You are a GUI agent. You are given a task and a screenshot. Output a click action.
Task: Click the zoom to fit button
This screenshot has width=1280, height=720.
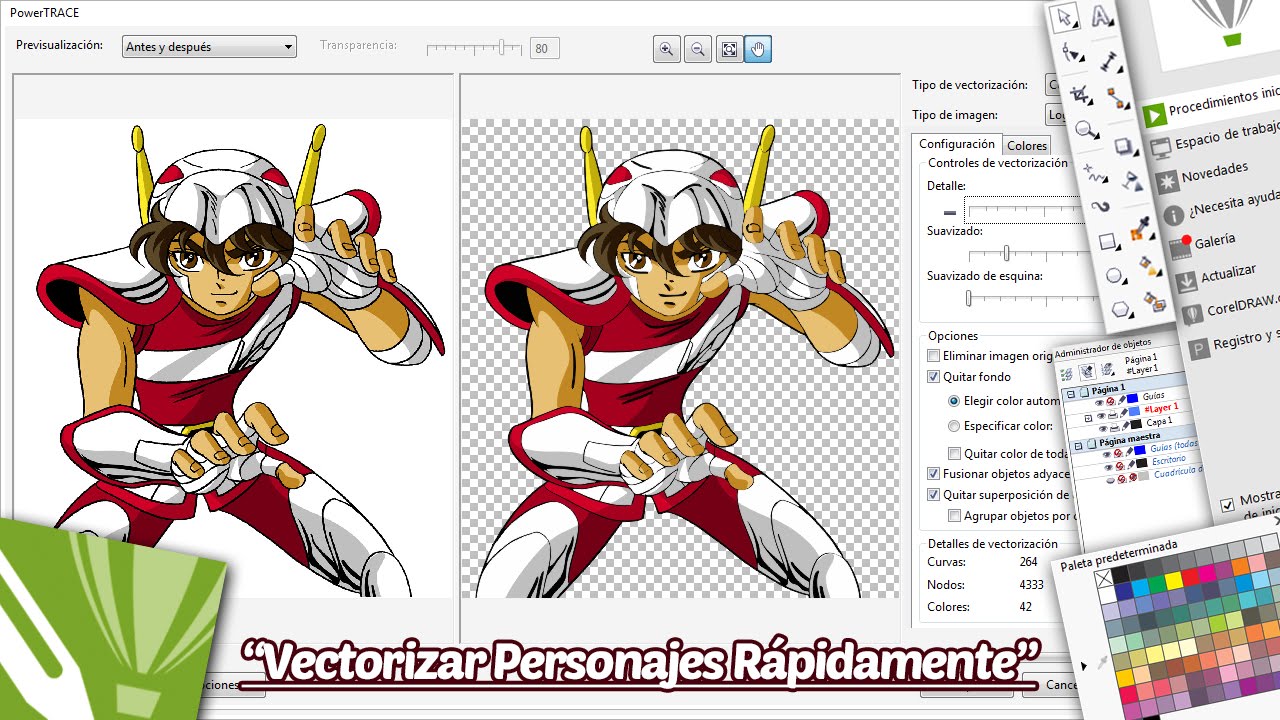729,49
